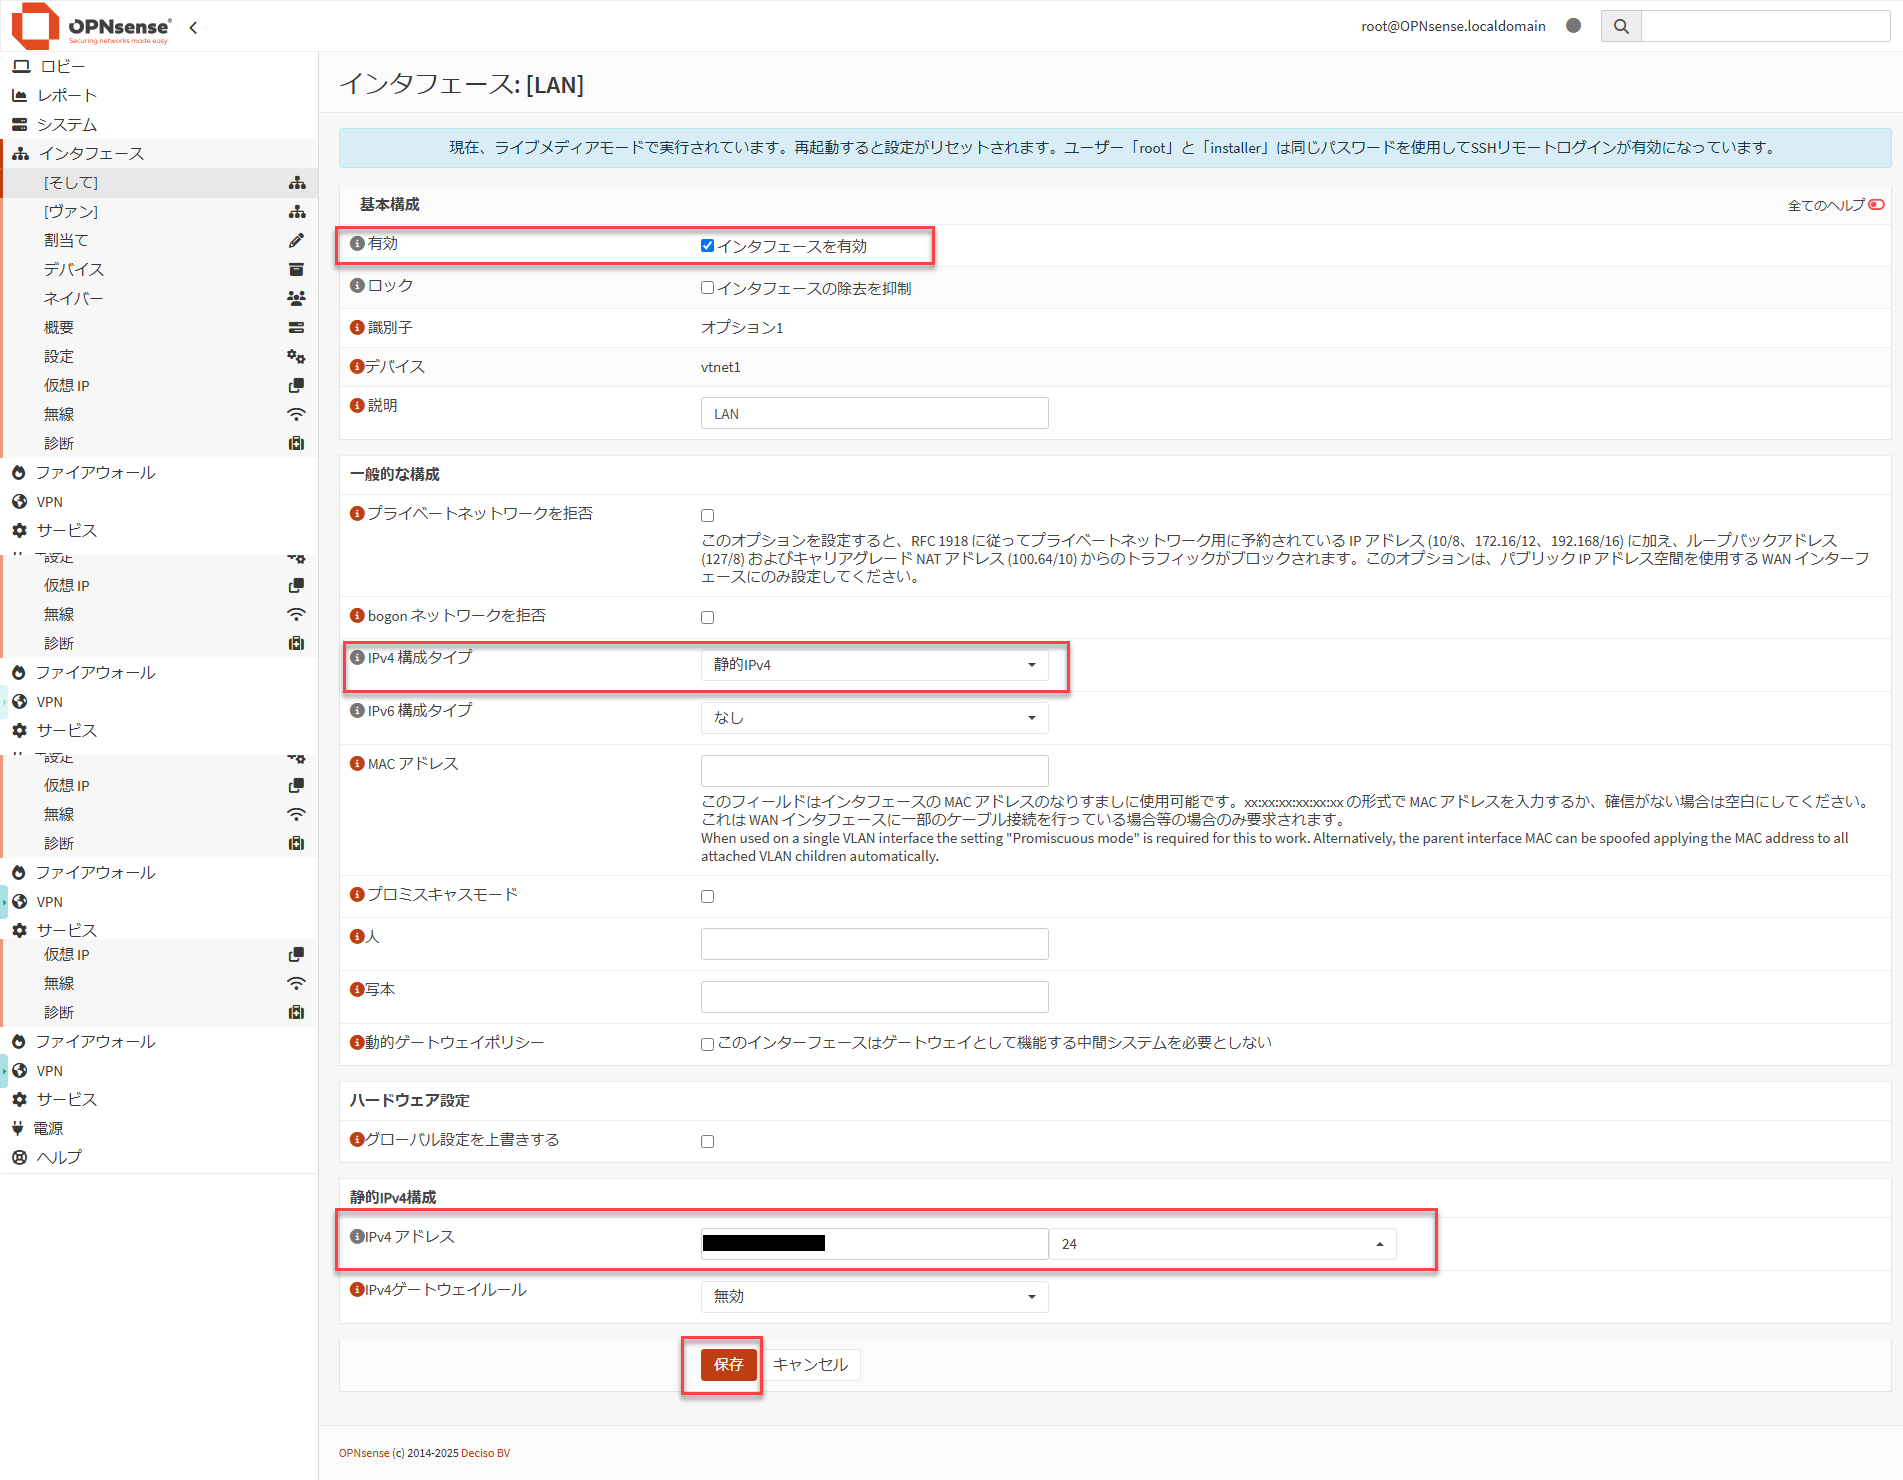Screen dimensions: 1903x1480
Task: Click the OPNsense logo in header
Action: [90, 26]
